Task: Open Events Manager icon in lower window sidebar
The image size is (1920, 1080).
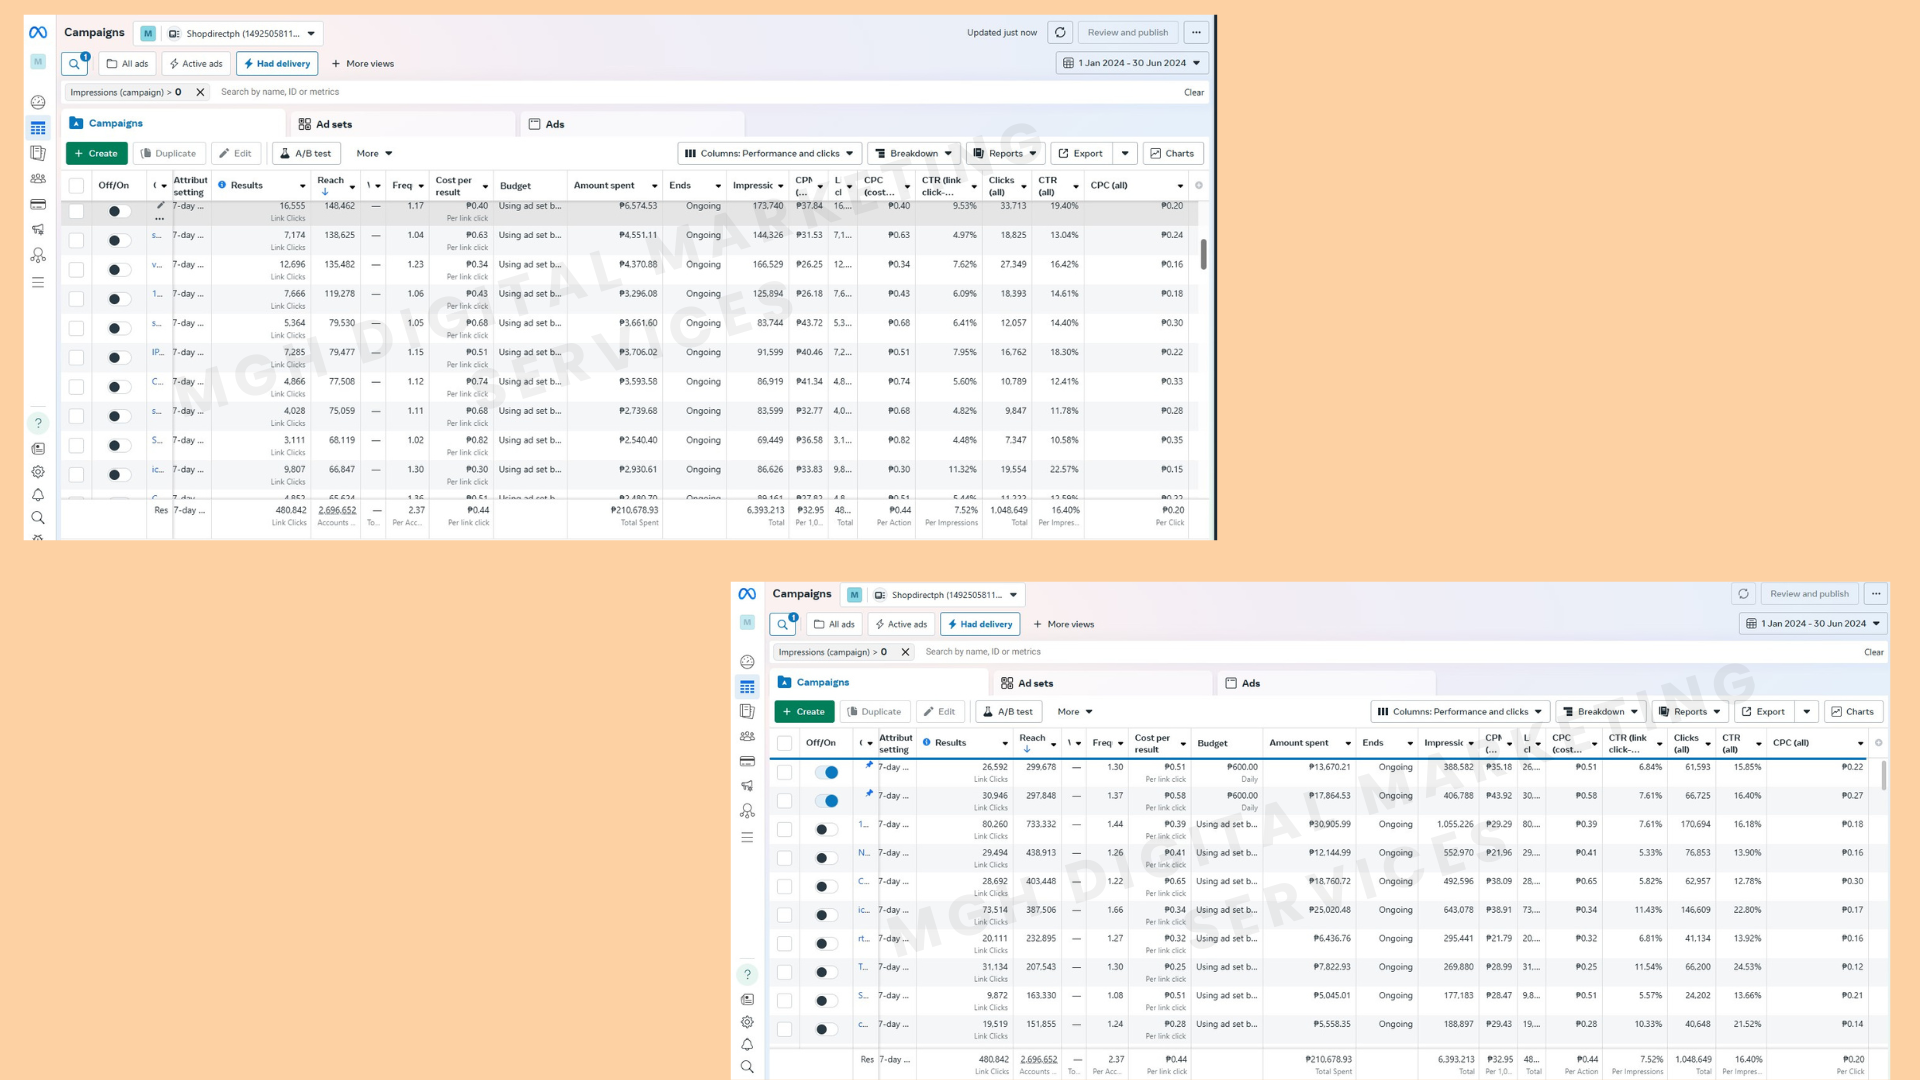Action: pyautogui.click(x=747, y=811)
